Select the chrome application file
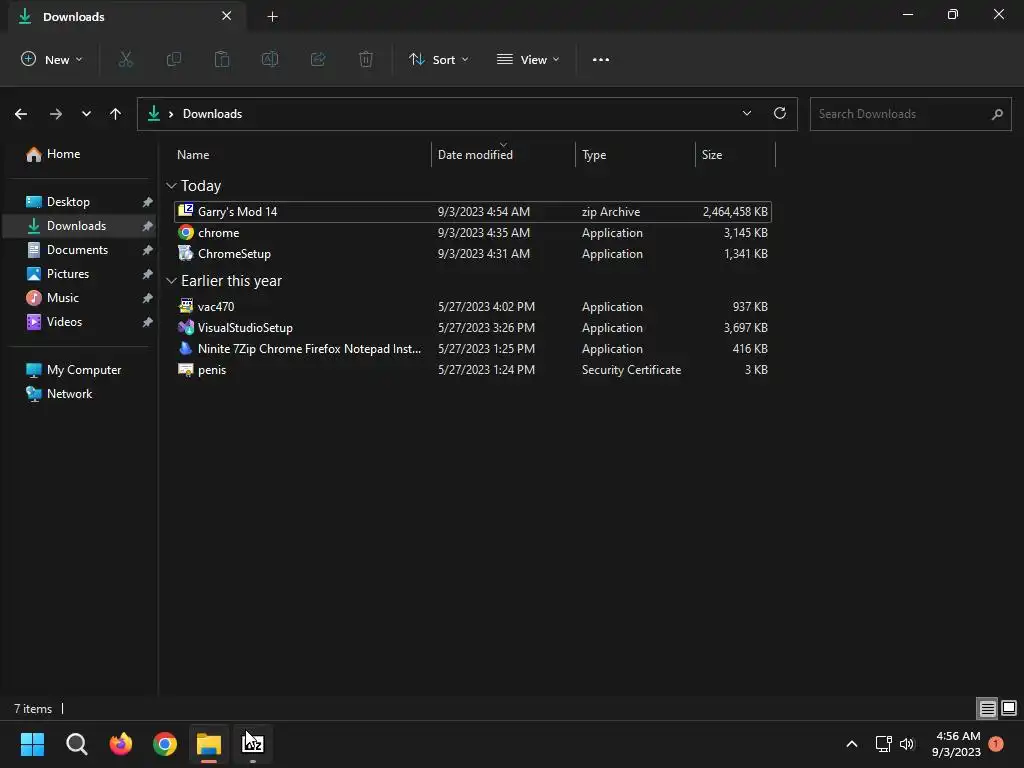The width and height of the screenshot is (1024, 768). click(x=473, y=232)
